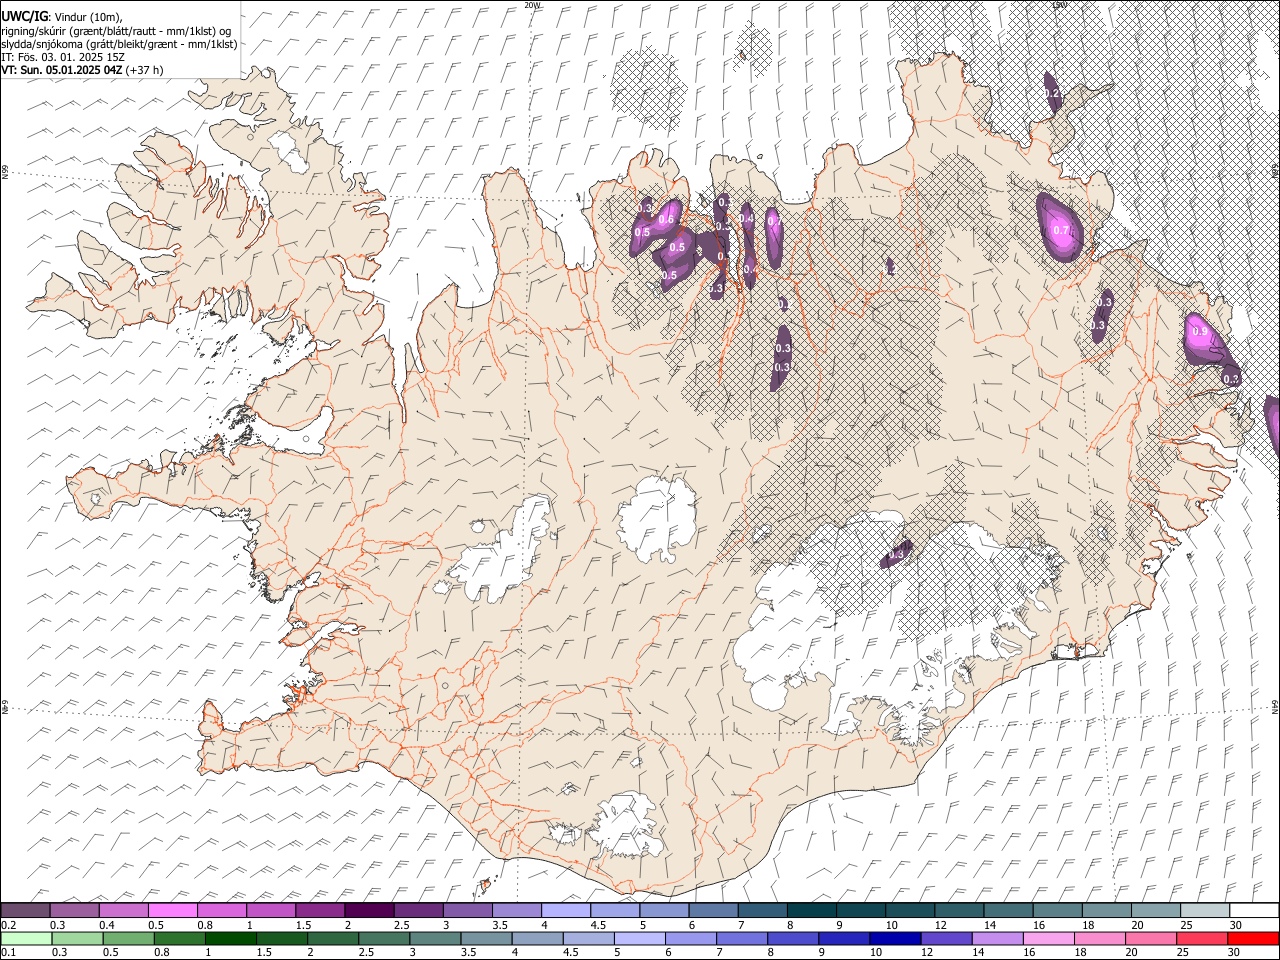Click the 'VT: Sun. 05.01.2025 04Z (+37 h)' line

(x=82, y=70)
